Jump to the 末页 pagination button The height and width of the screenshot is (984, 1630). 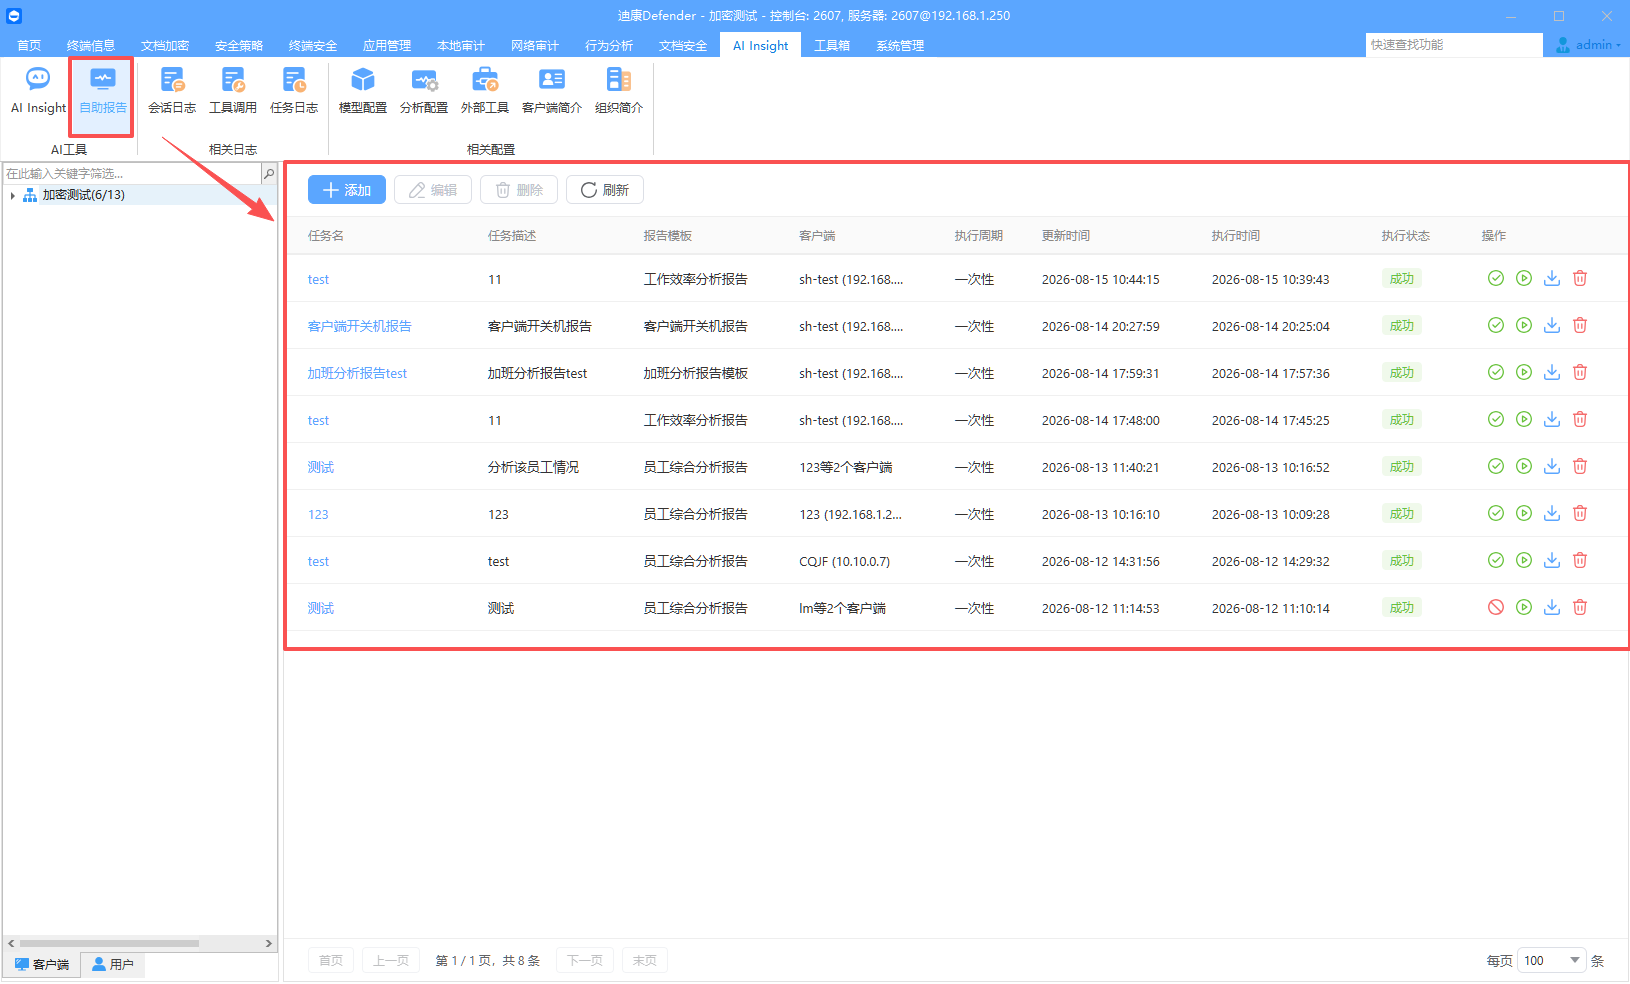[645, 961]
